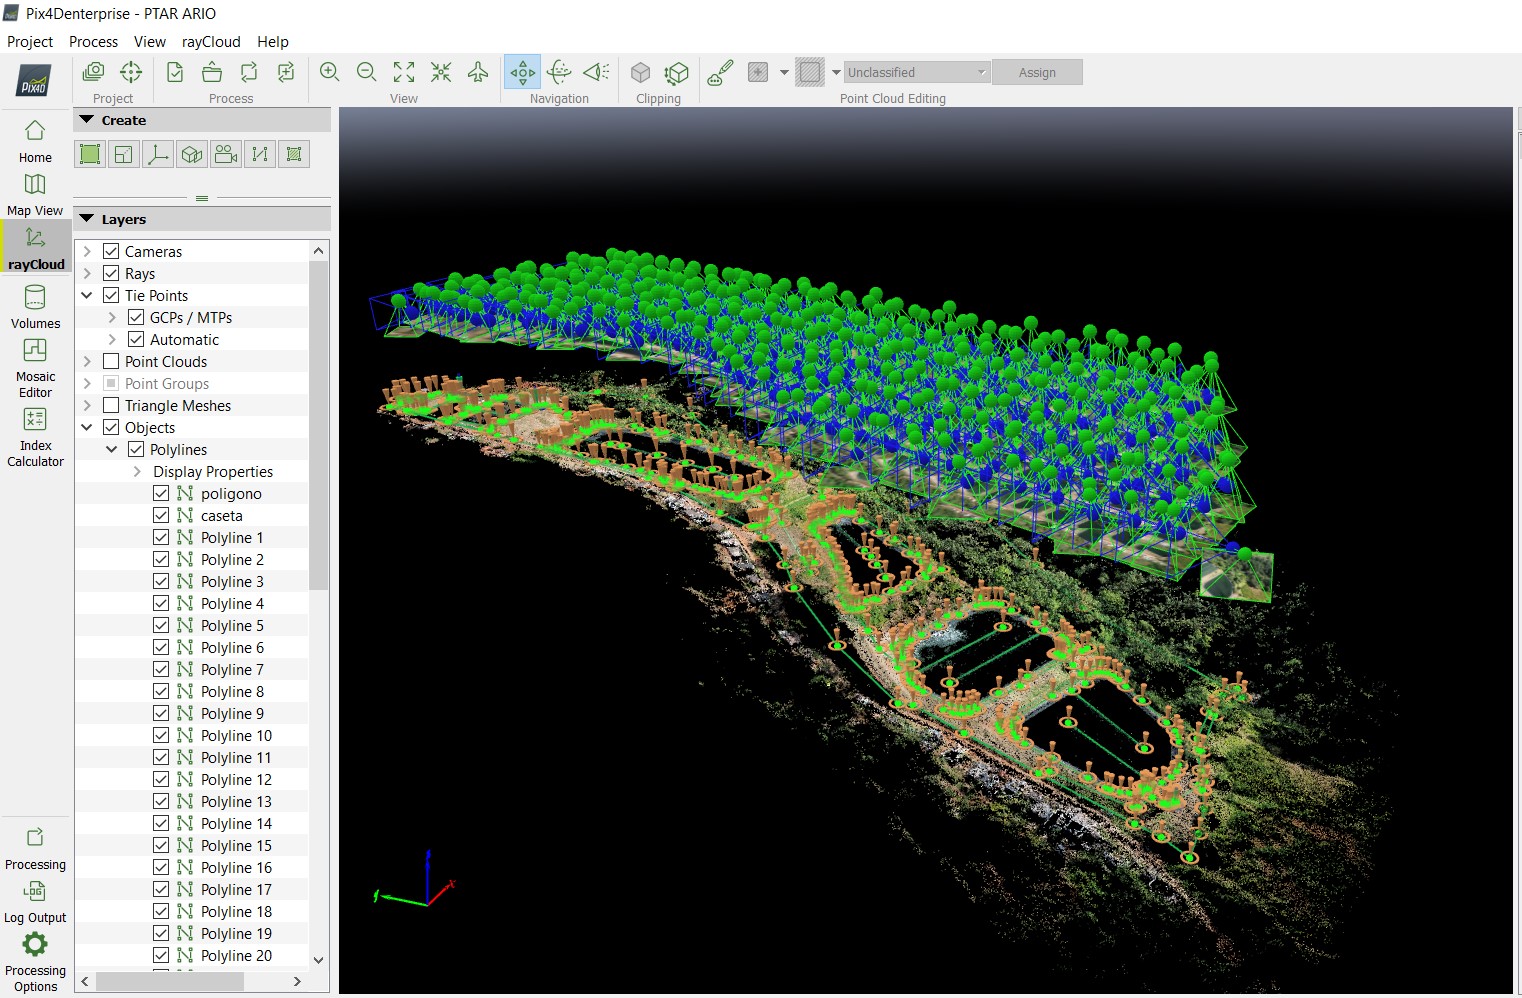Expand Display Properties under Polylines
Screen dimensions: 1522x998
coord(137,471)
